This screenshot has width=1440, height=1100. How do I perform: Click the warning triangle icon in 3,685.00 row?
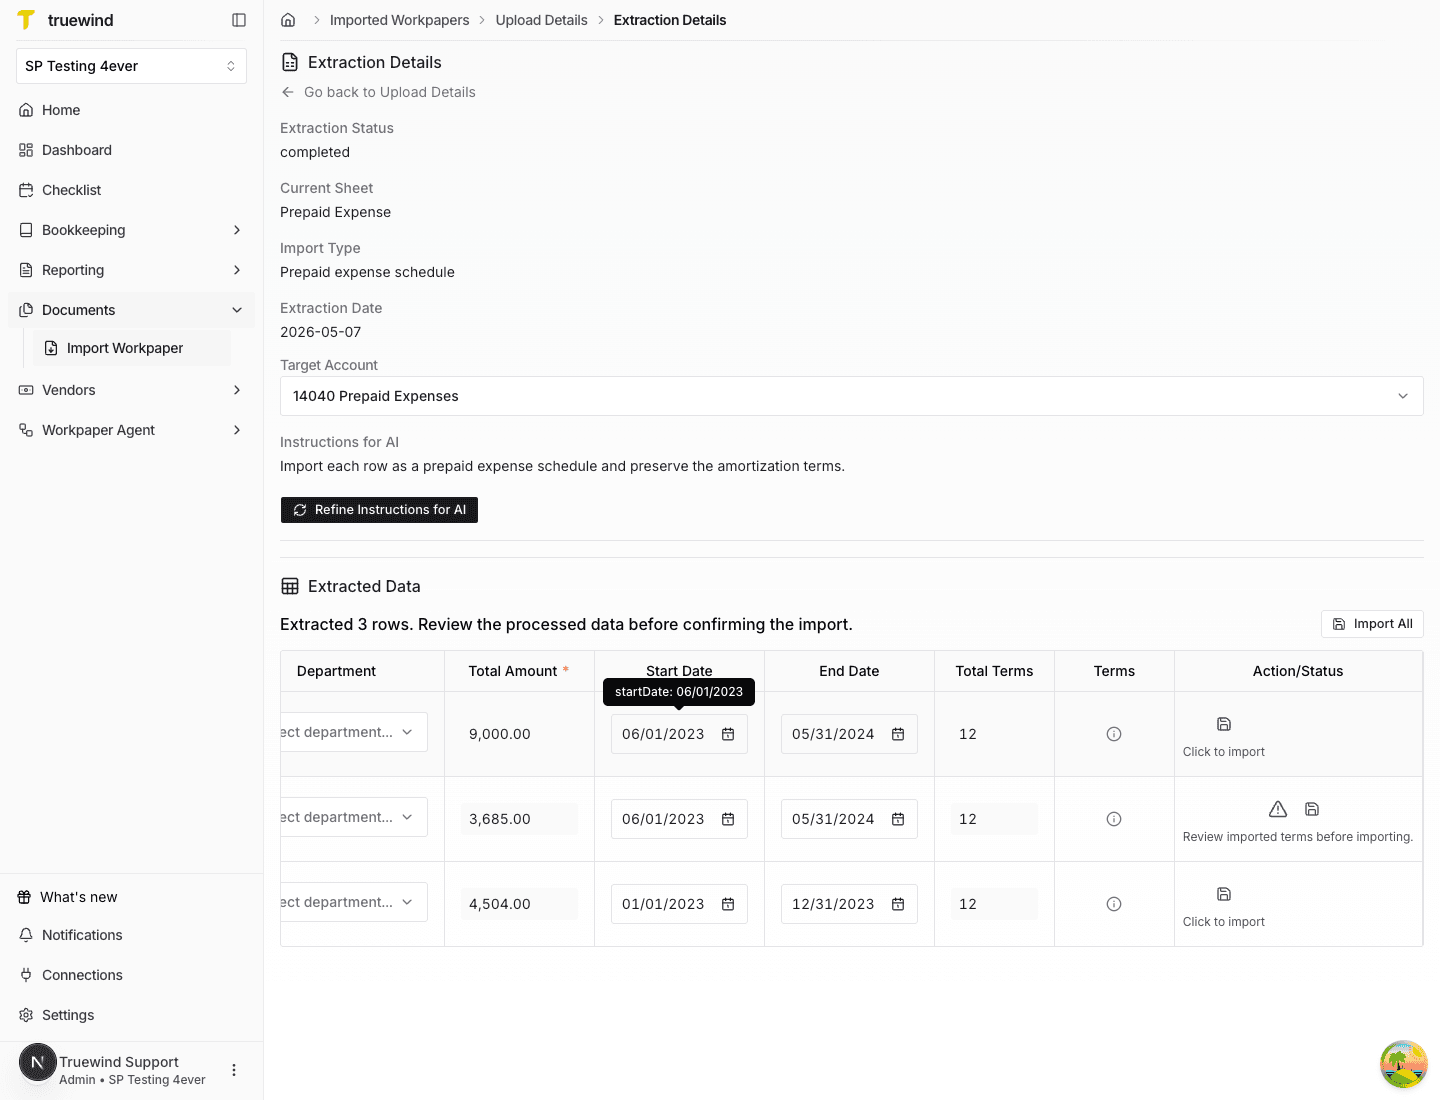pyautogui.click(x=1278, y=809)
